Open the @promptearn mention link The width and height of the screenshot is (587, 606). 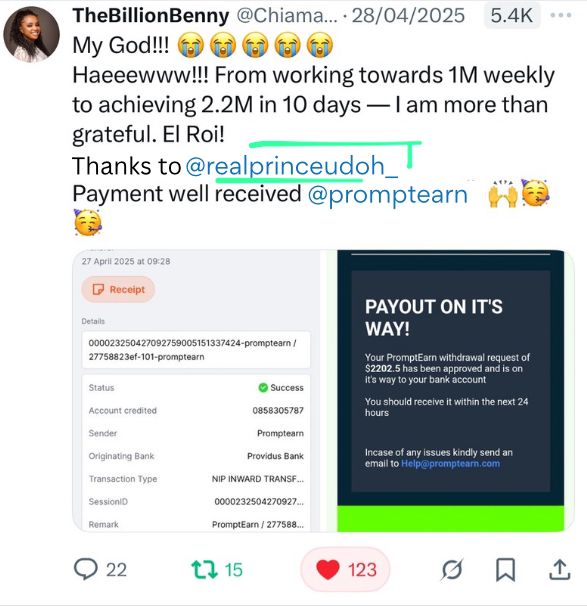(388, 194)
